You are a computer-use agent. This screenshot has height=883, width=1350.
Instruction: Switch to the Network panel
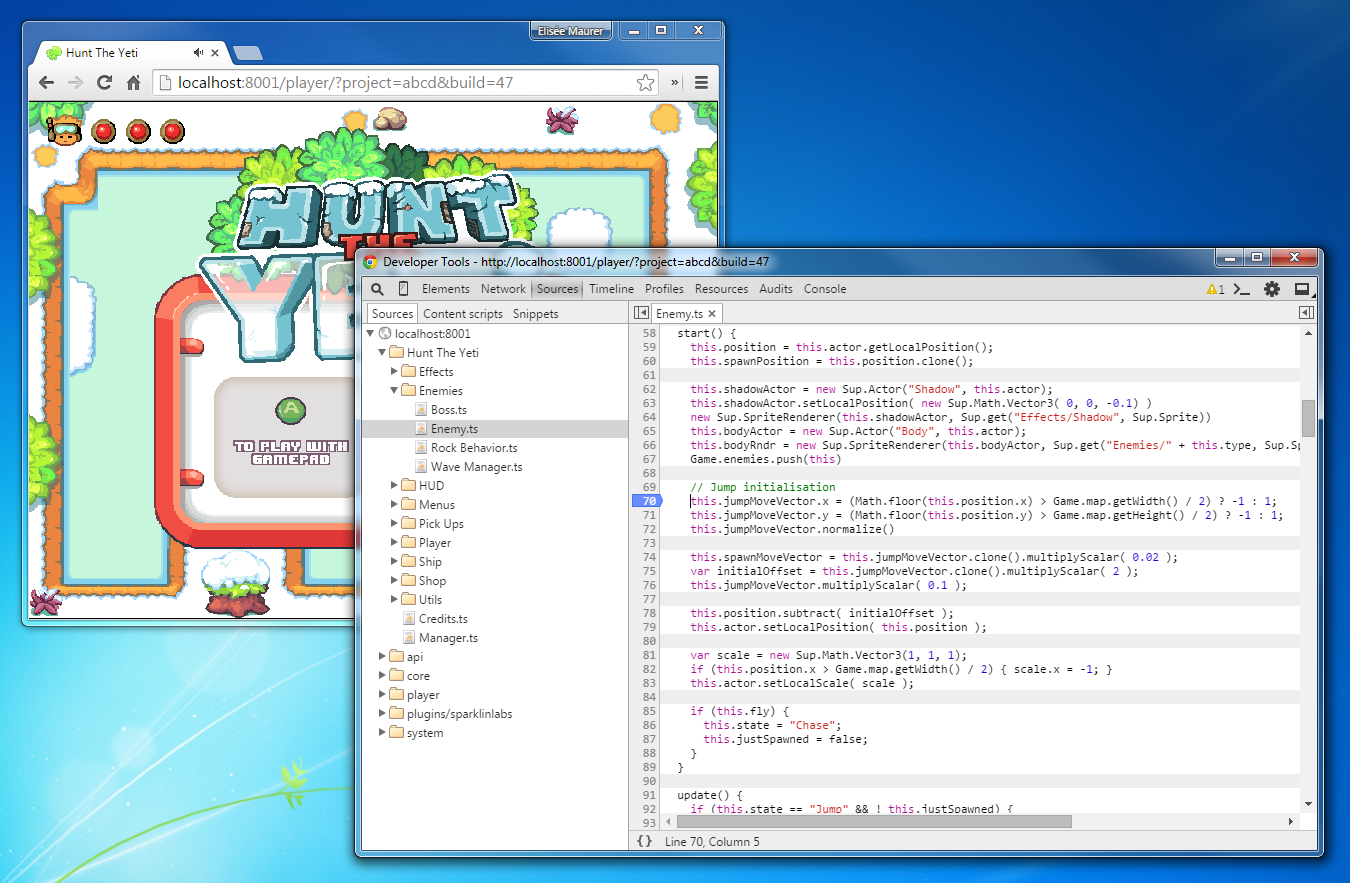click(503, 289)
